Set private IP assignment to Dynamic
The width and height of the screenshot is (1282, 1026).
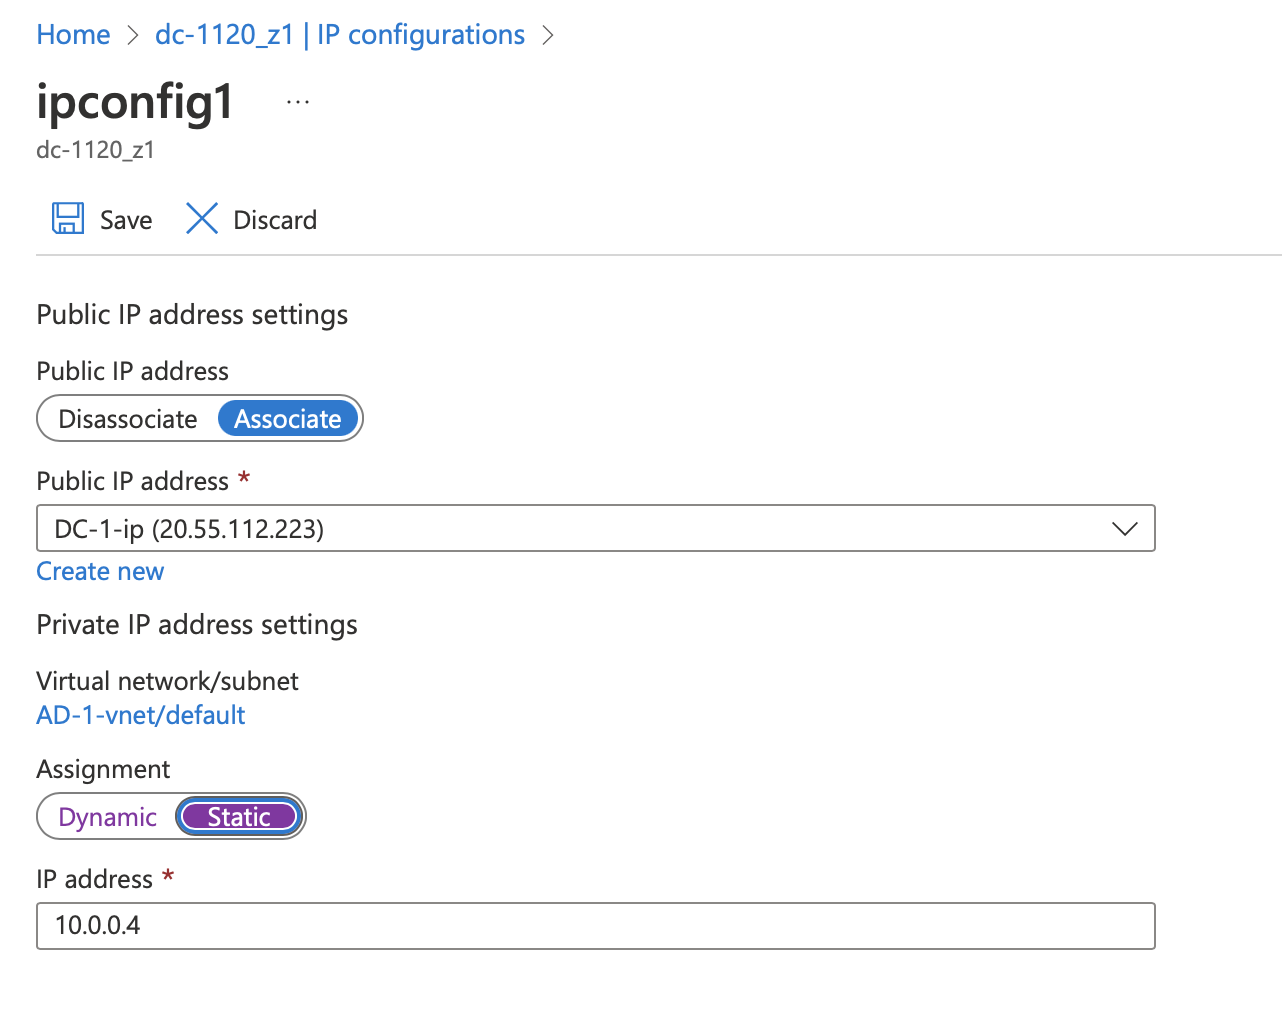point(107,816)
